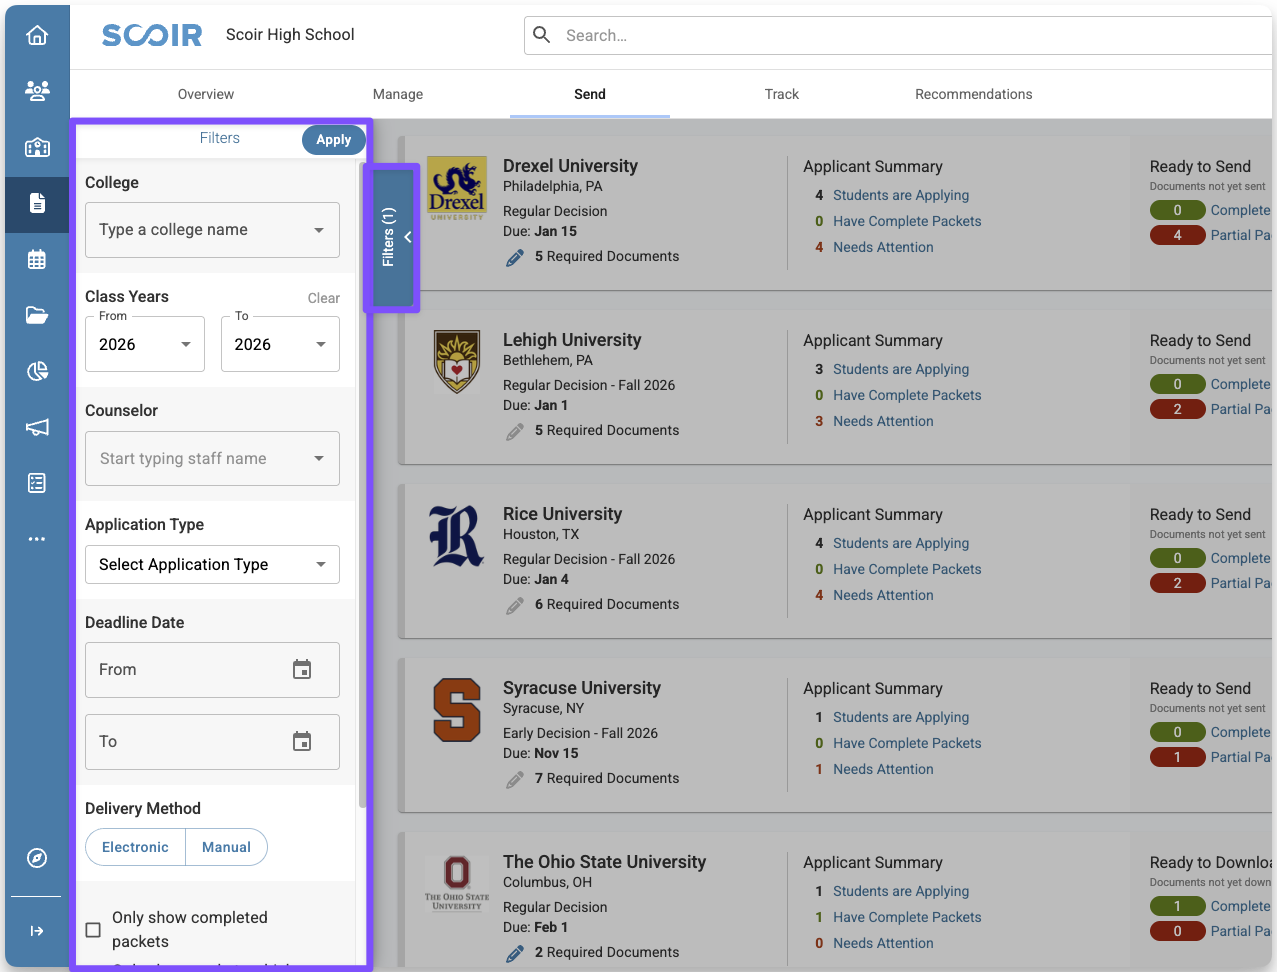Click the Deadline Date From field

(212, 670)
